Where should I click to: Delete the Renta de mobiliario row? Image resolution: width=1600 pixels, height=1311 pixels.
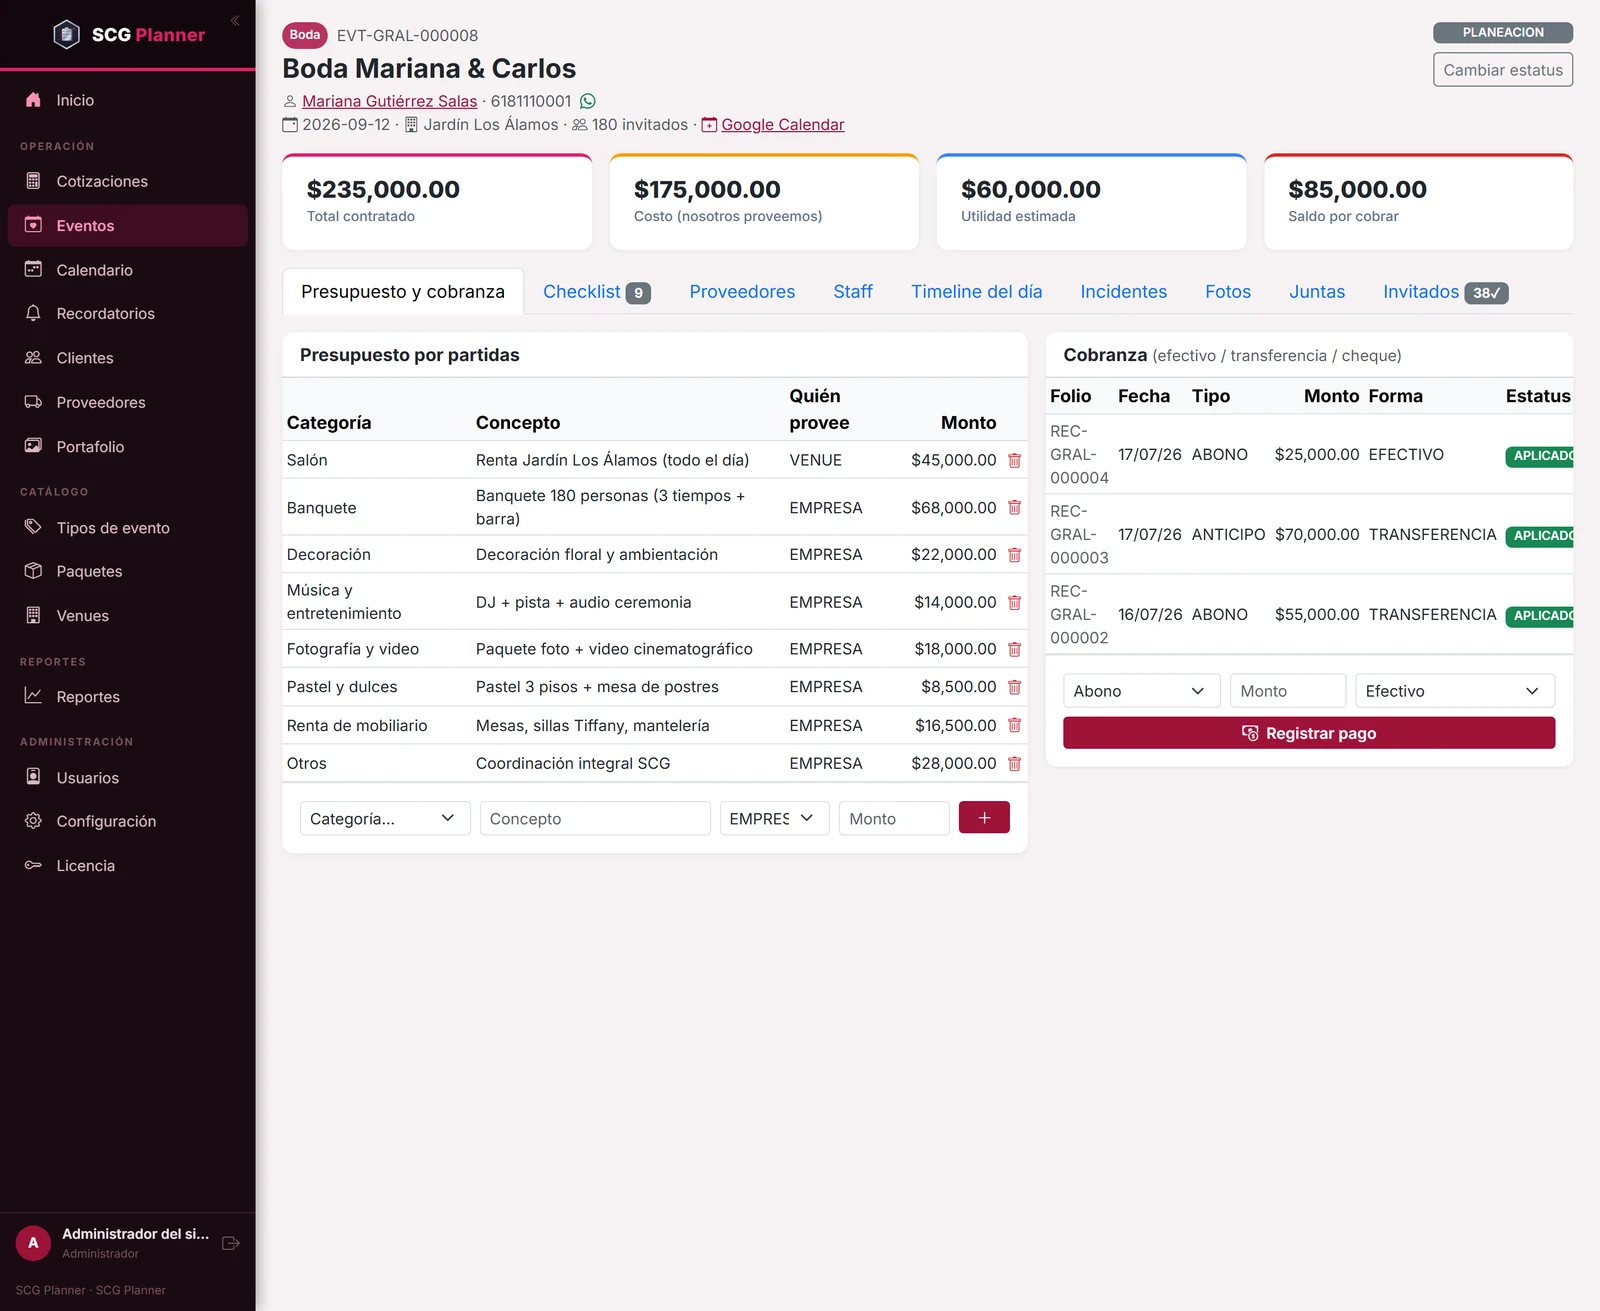point(1014,725)
